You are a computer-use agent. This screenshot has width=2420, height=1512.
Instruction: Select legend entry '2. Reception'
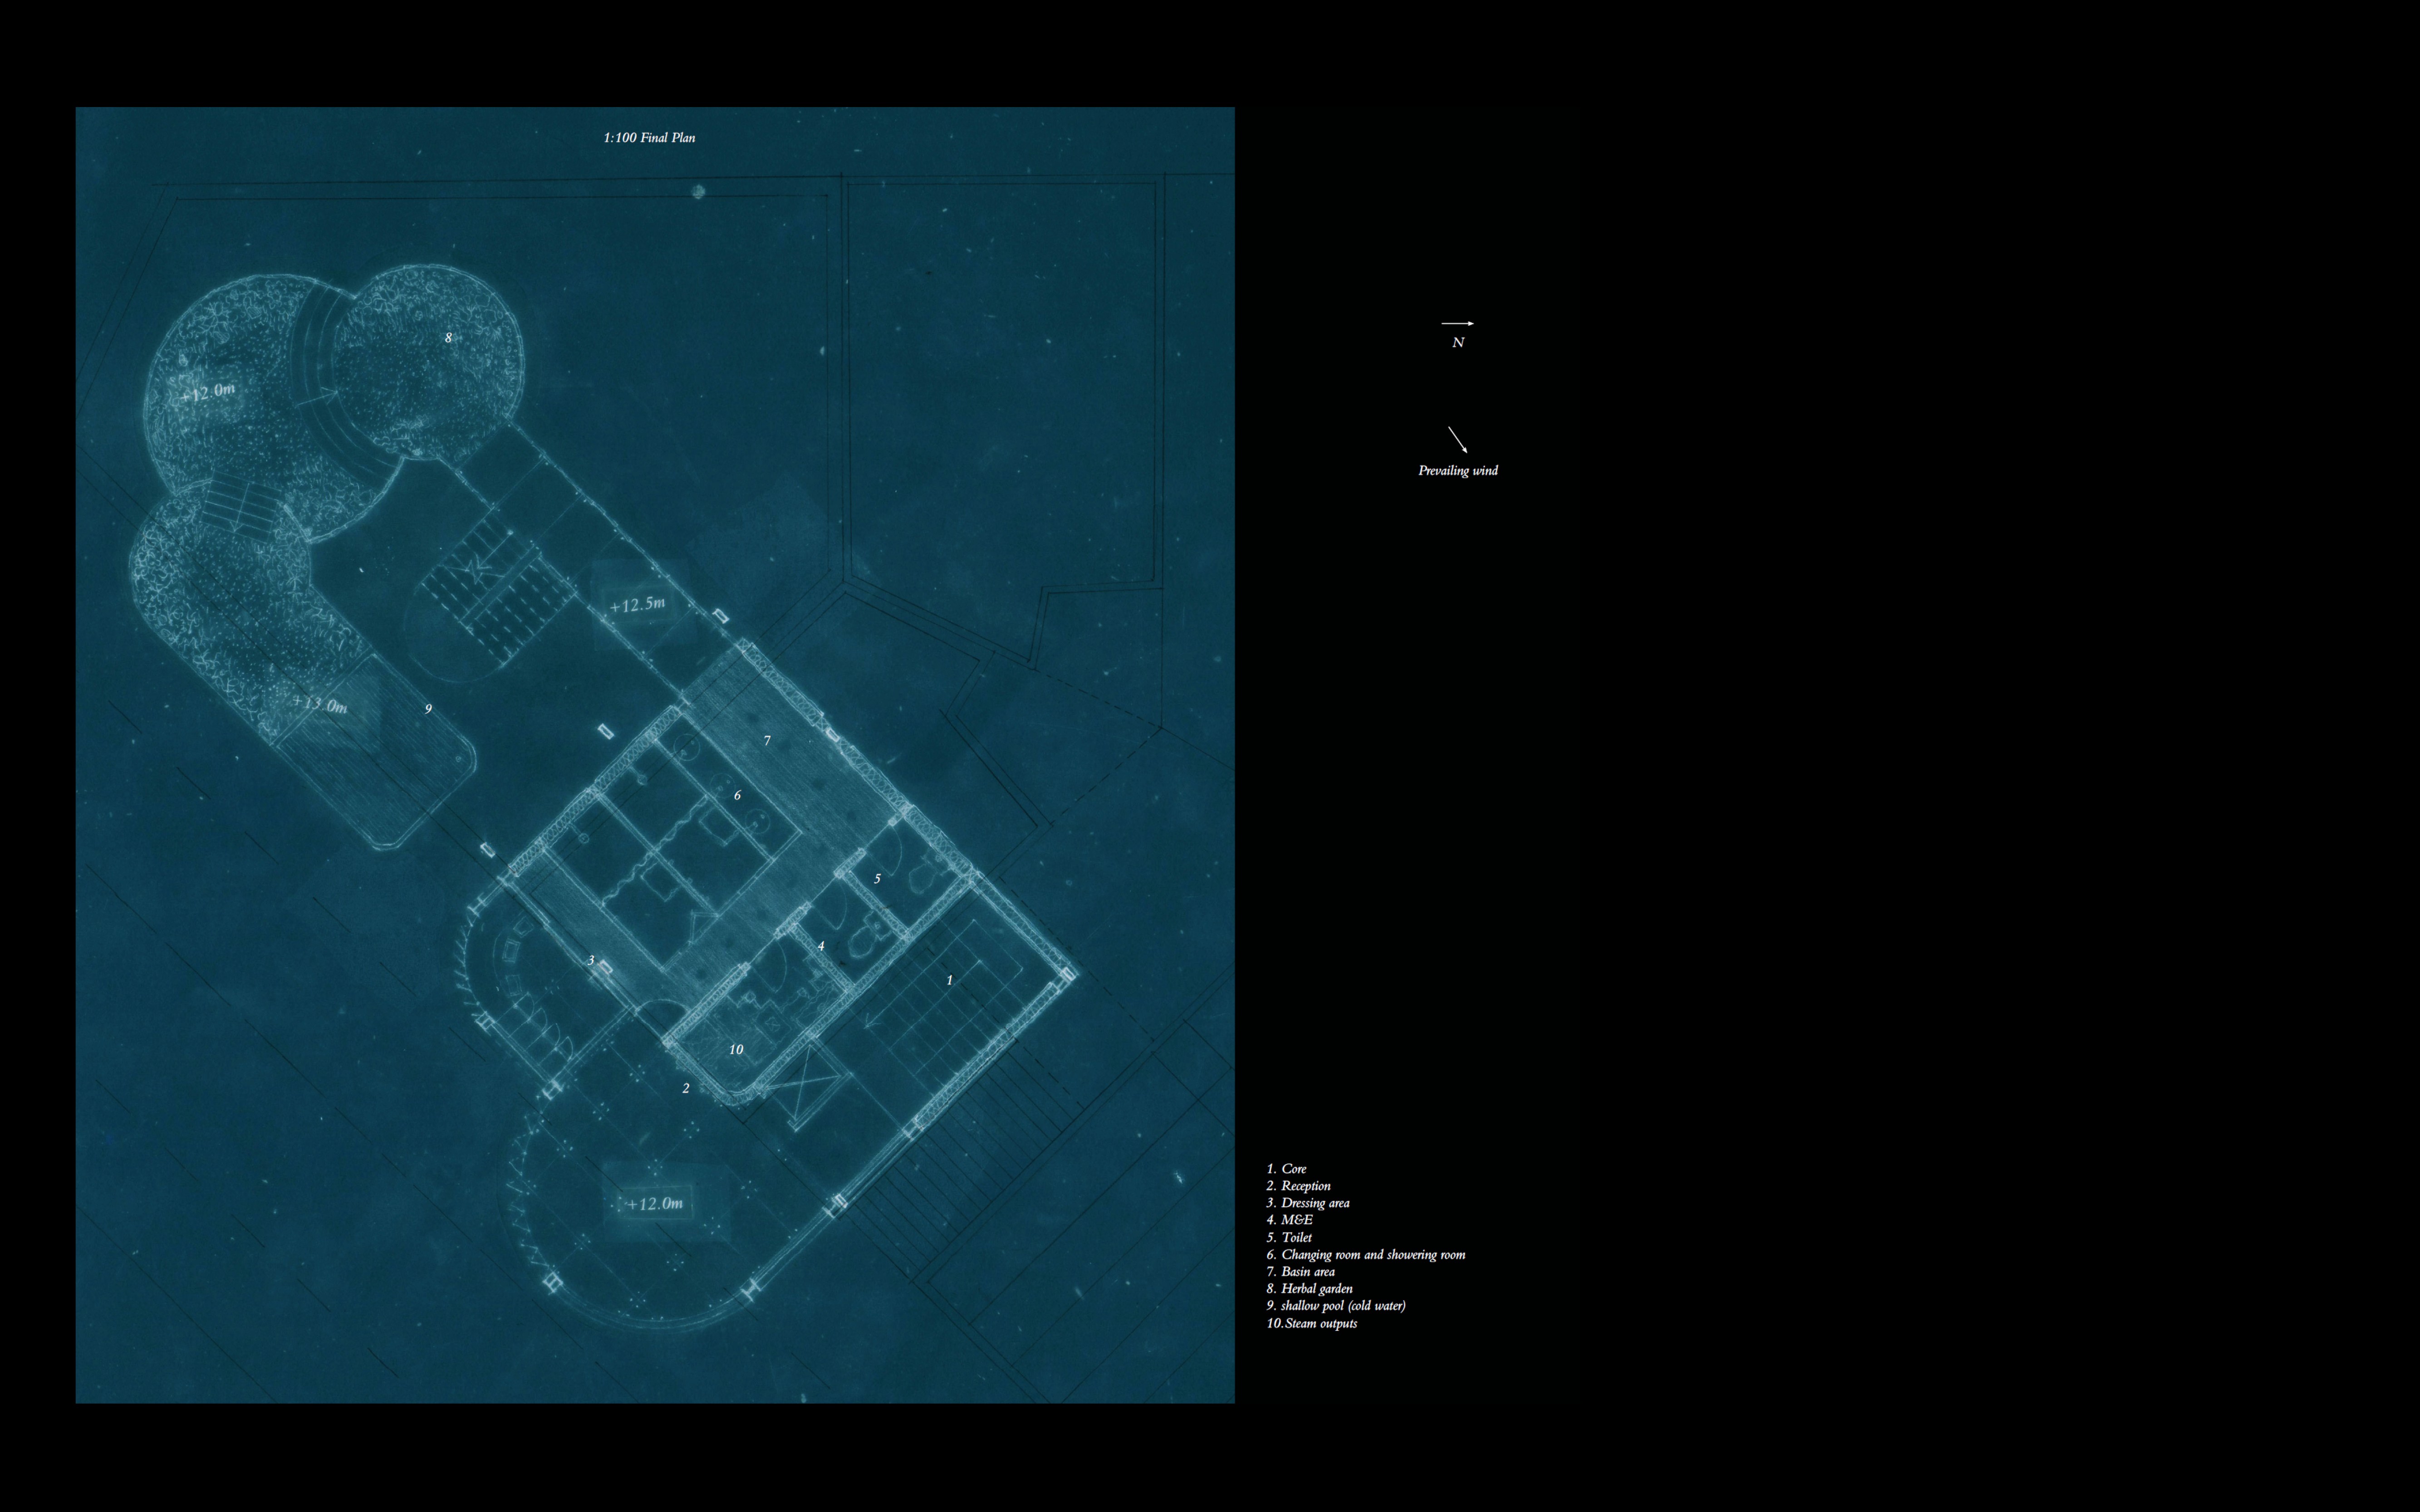(1299, 1186)
